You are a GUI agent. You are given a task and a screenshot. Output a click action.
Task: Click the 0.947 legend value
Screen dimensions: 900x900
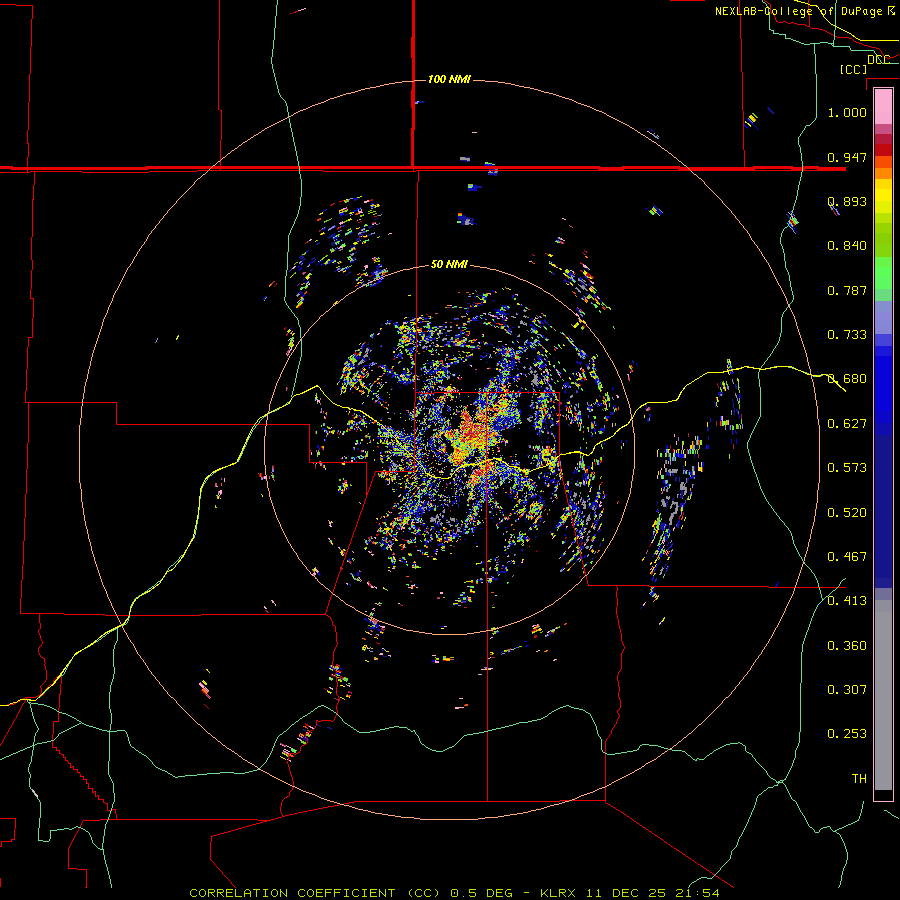[x=847, y=157]
